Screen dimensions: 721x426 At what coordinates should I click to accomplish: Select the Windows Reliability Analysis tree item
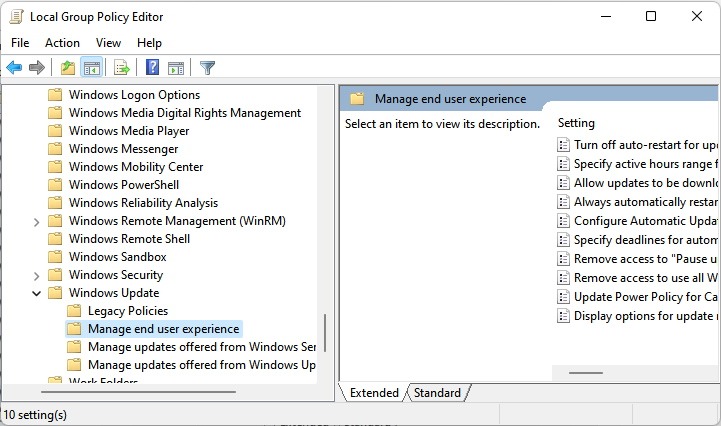(143, 202)
